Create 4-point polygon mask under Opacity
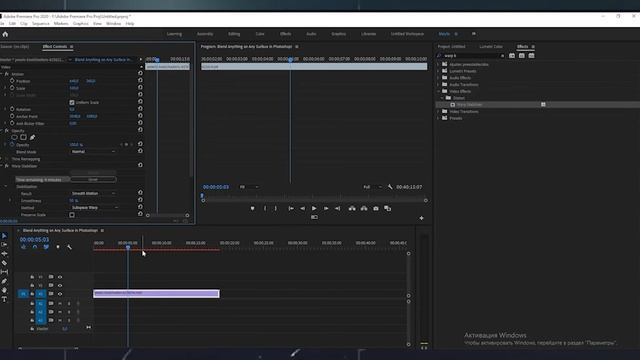The image size is (640, 360). click(24, 138)
